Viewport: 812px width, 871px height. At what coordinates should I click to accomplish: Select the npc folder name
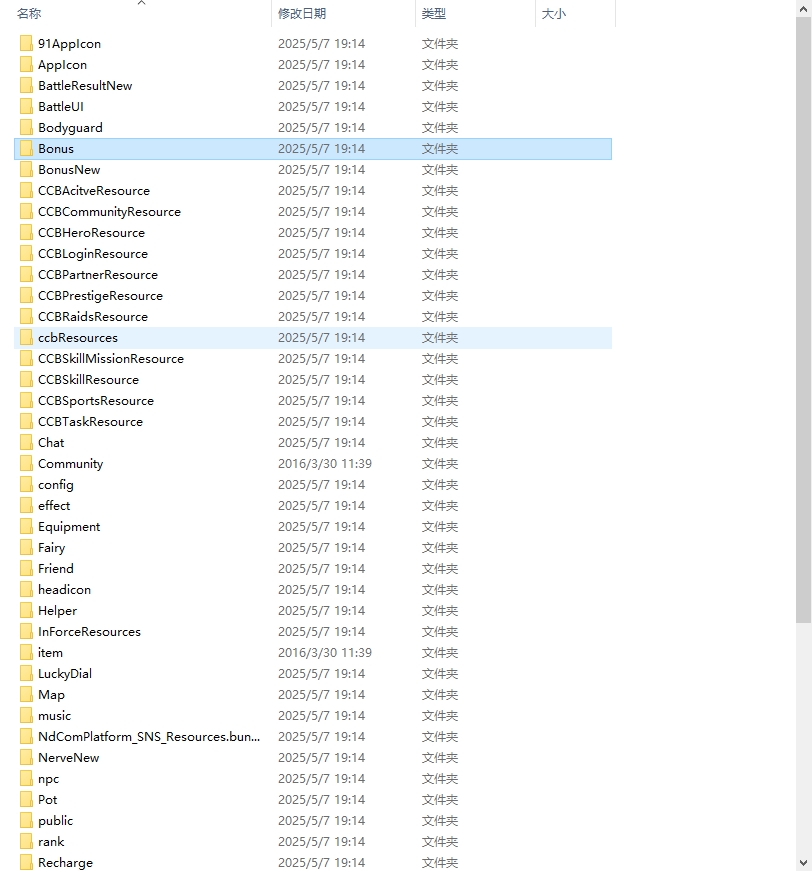point(48,779)
